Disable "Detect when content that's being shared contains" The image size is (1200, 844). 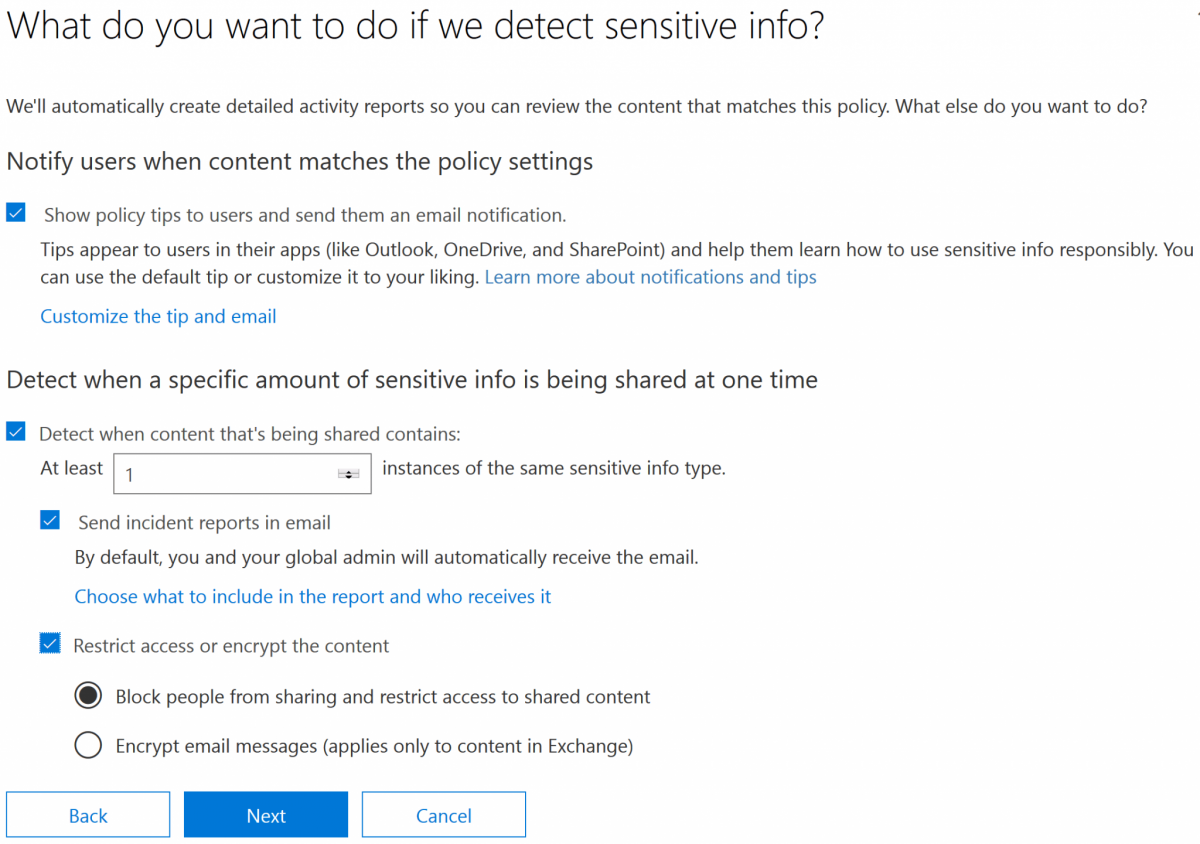click(x=14, y=430)
